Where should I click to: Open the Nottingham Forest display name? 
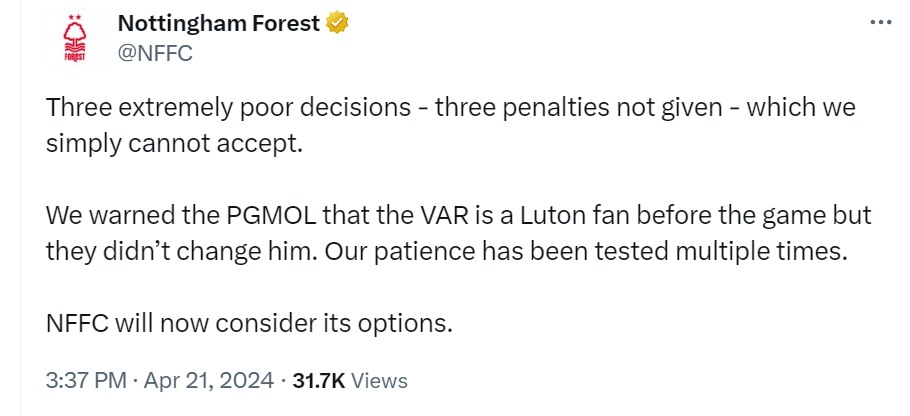219,23
